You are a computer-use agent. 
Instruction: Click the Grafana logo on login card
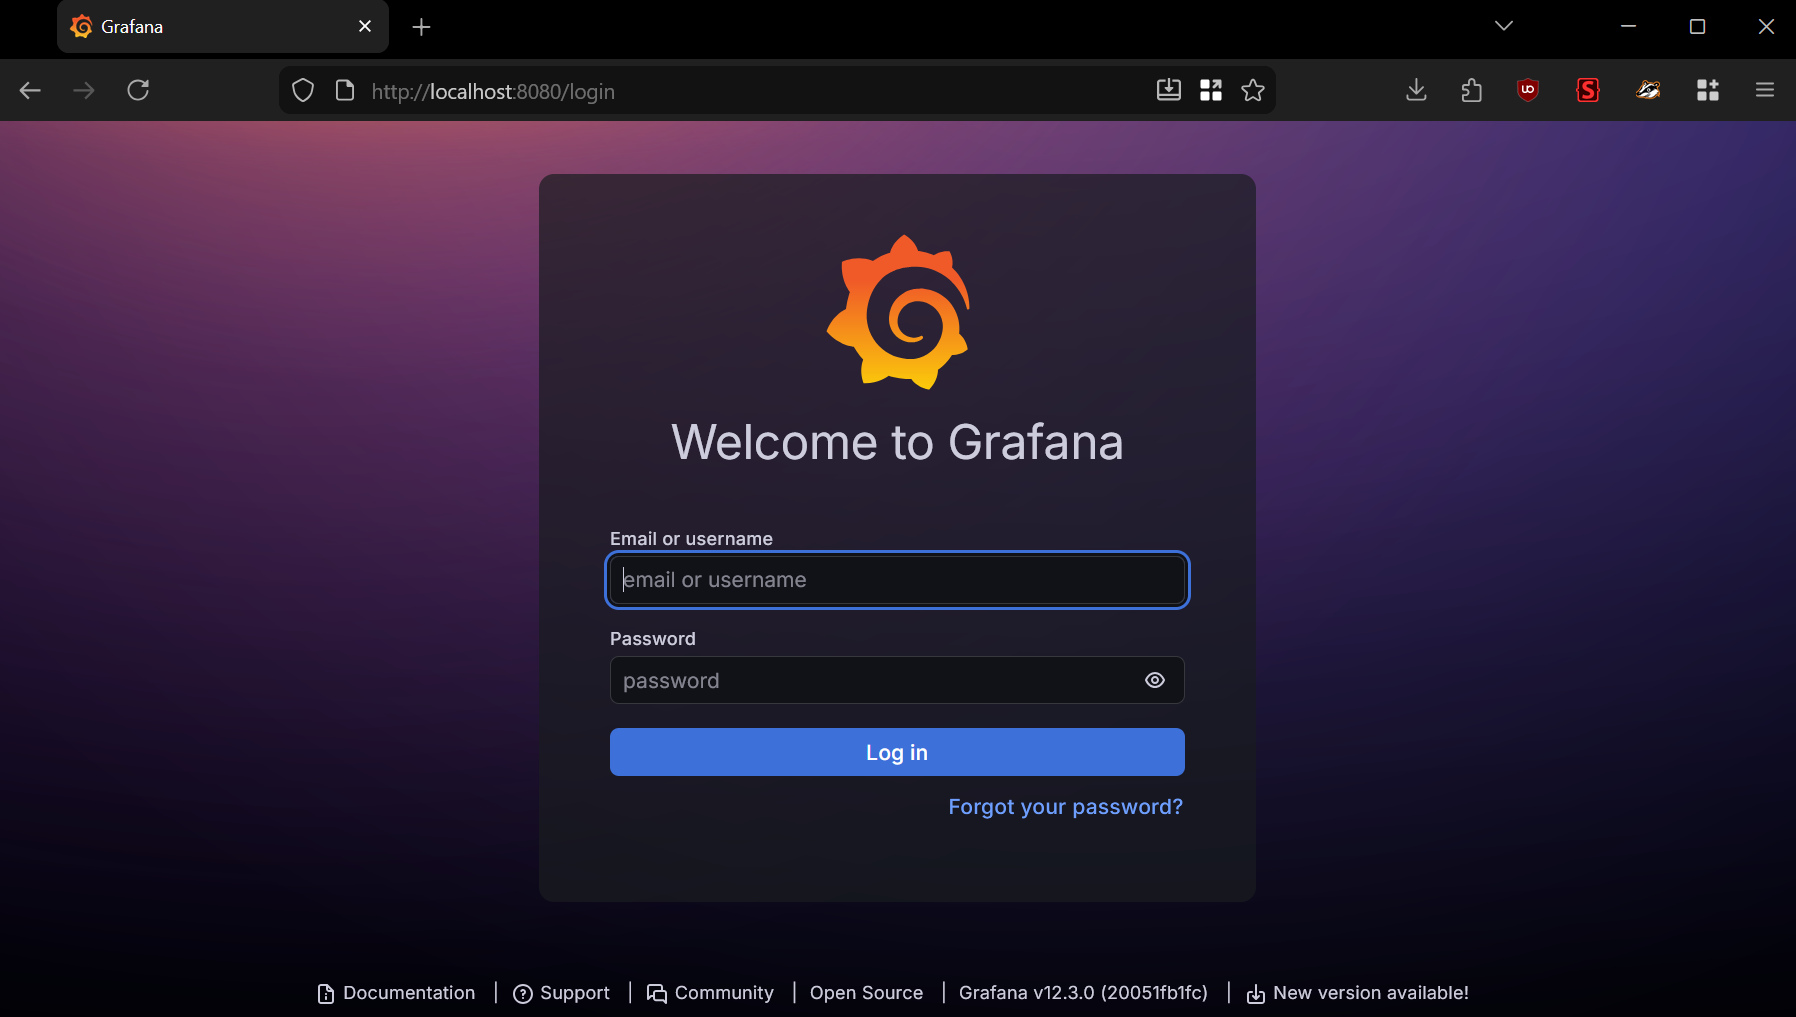tap(898, 312)
